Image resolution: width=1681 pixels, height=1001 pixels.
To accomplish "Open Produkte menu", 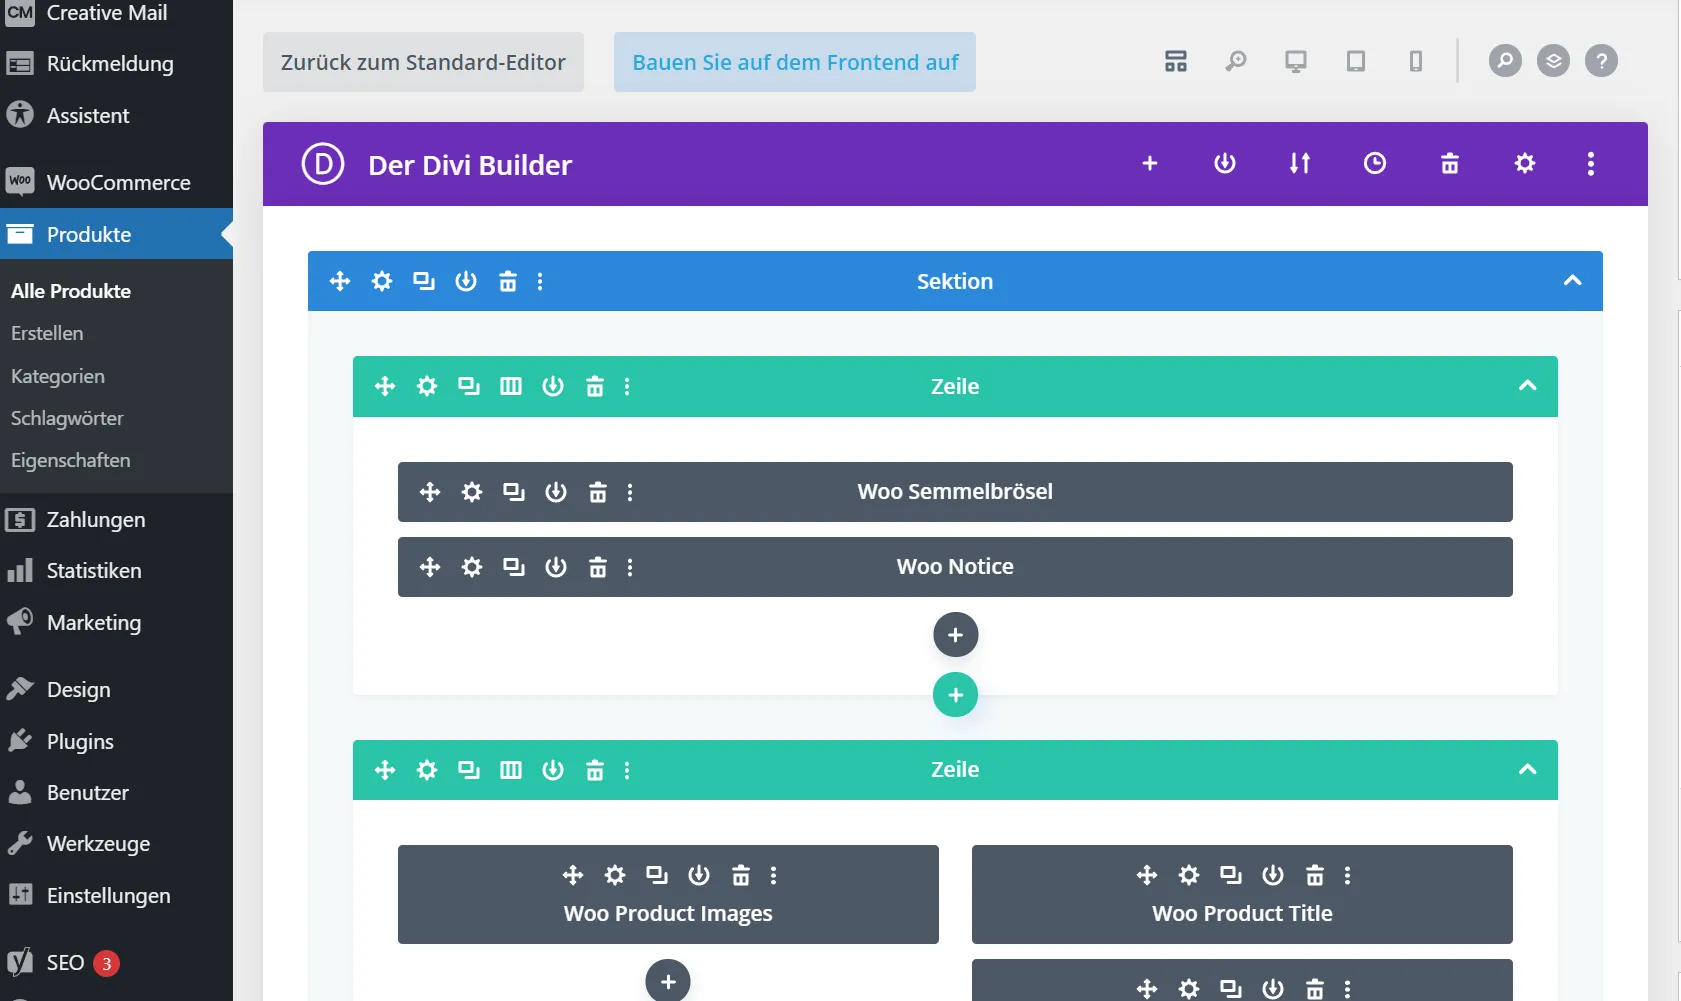I will tap(116, 234).
